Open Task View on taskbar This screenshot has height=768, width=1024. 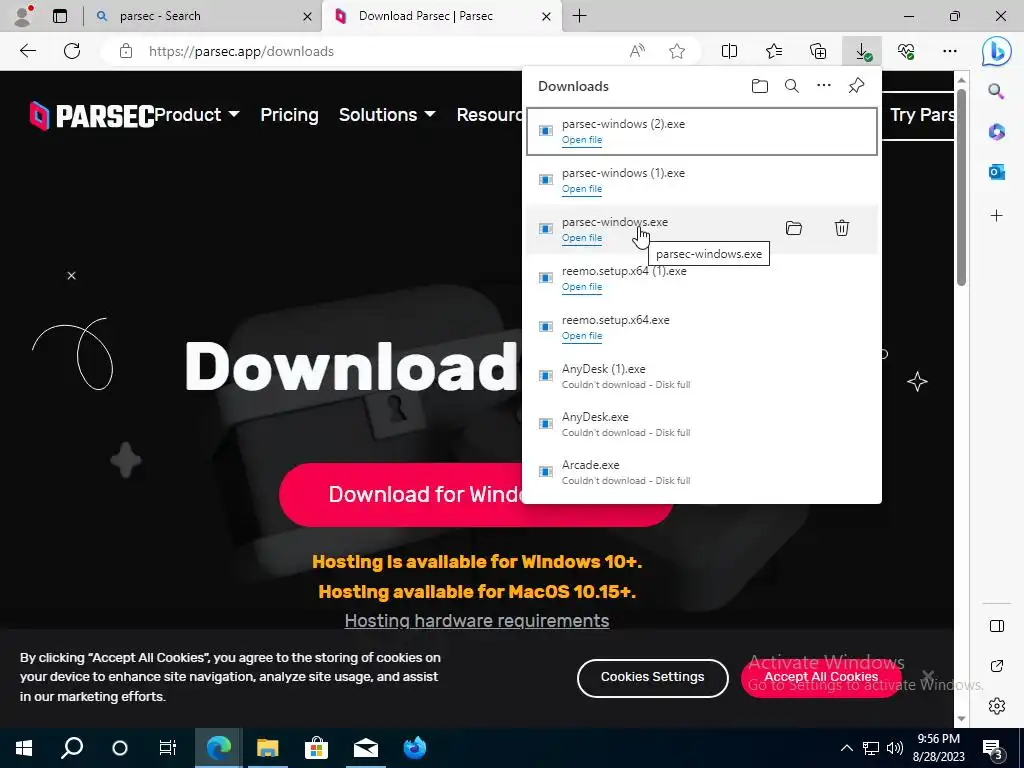[168, 748]
